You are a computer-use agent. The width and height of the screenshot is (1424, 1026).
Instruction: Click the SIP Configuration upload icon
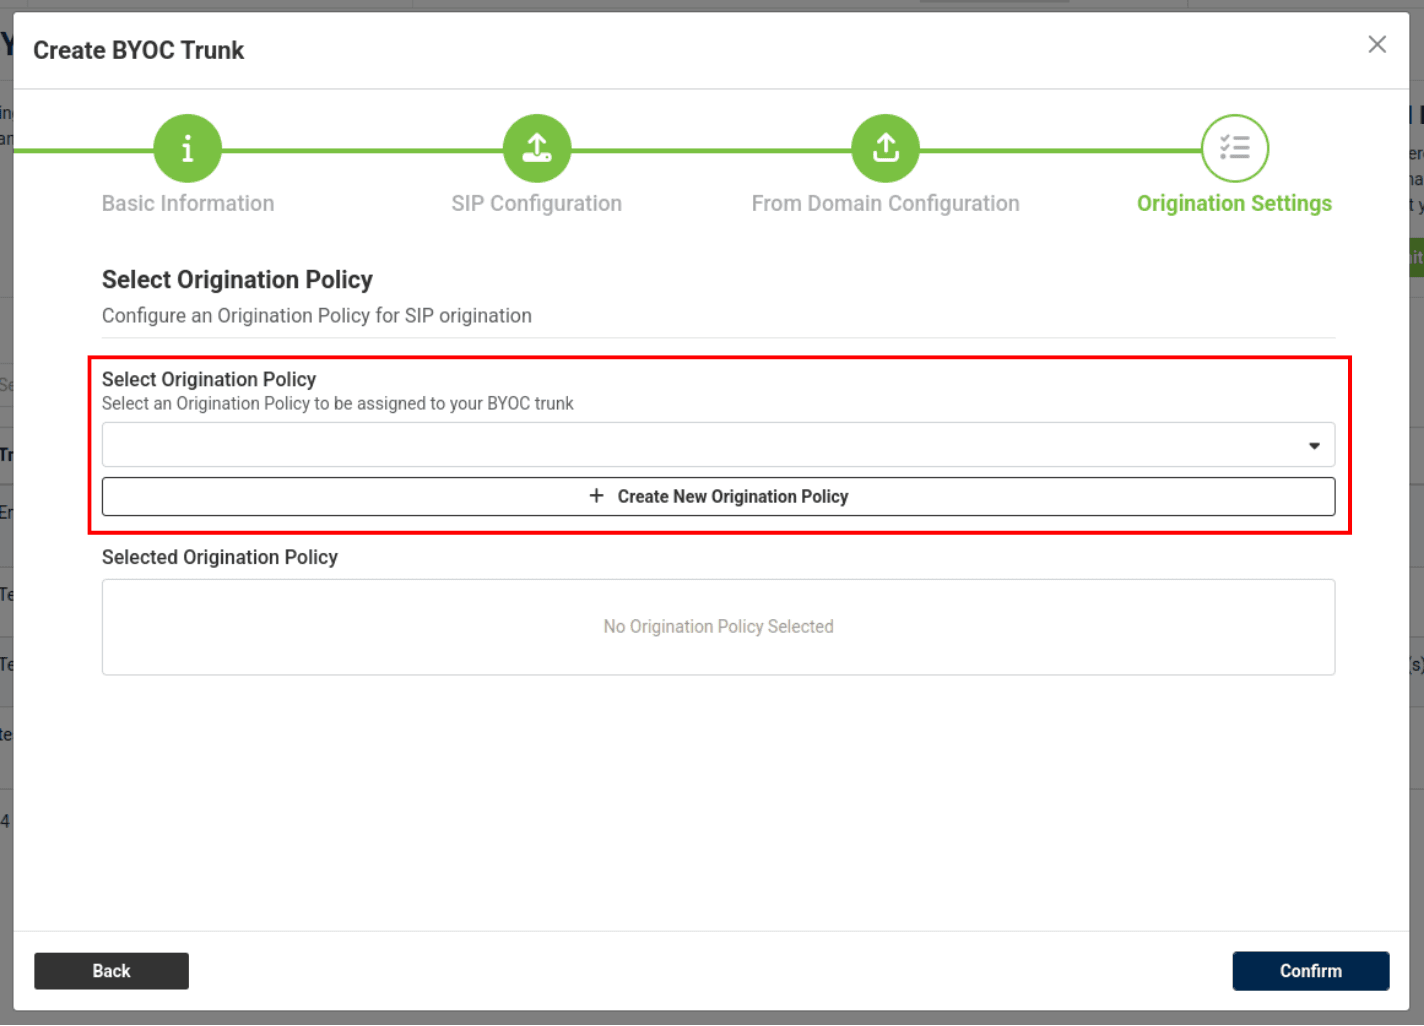[537, 149]
